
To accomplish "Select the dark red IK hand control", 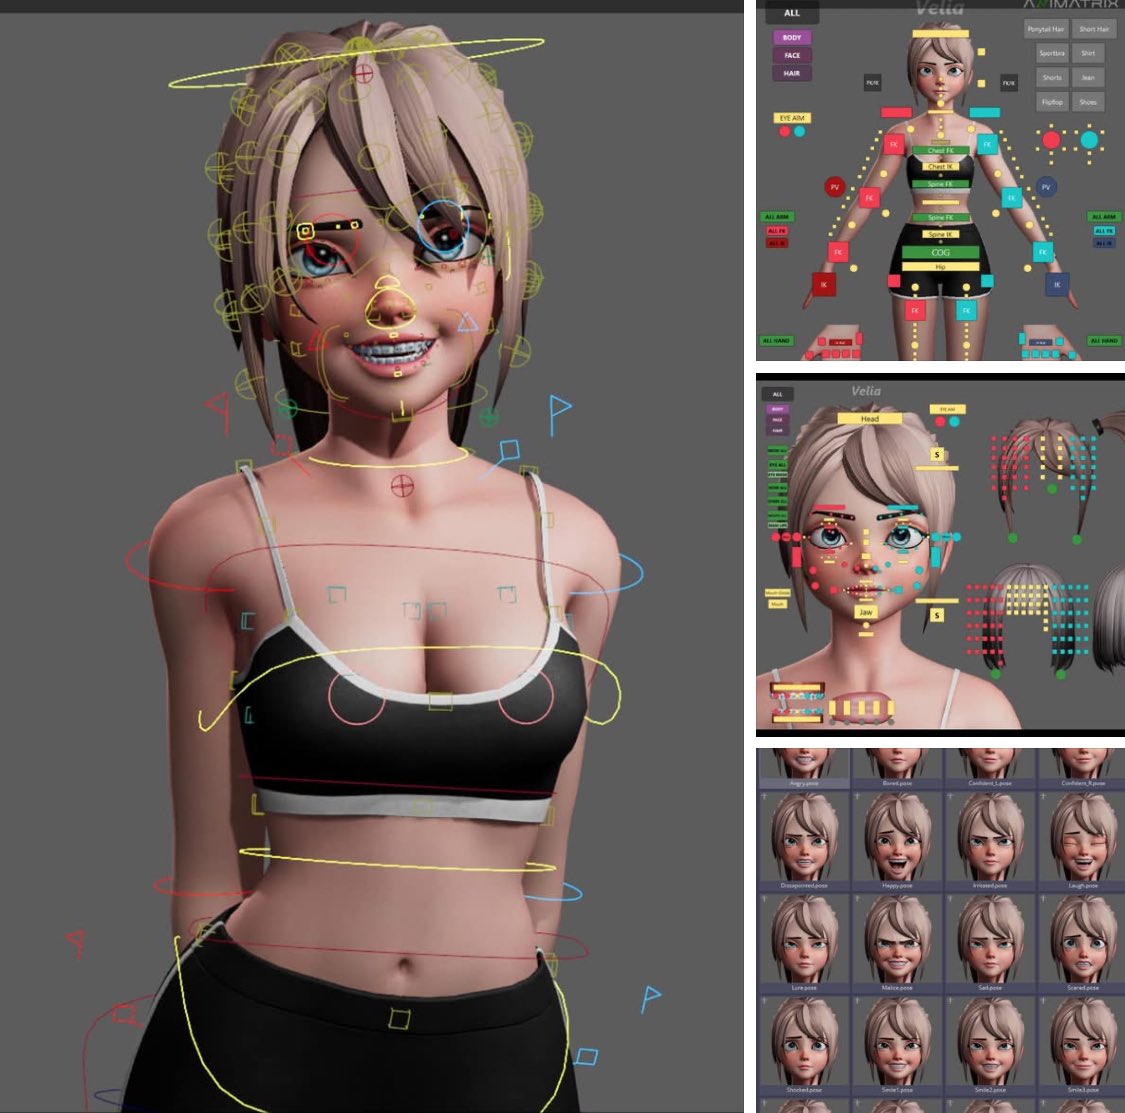I will tap(823, 284).
